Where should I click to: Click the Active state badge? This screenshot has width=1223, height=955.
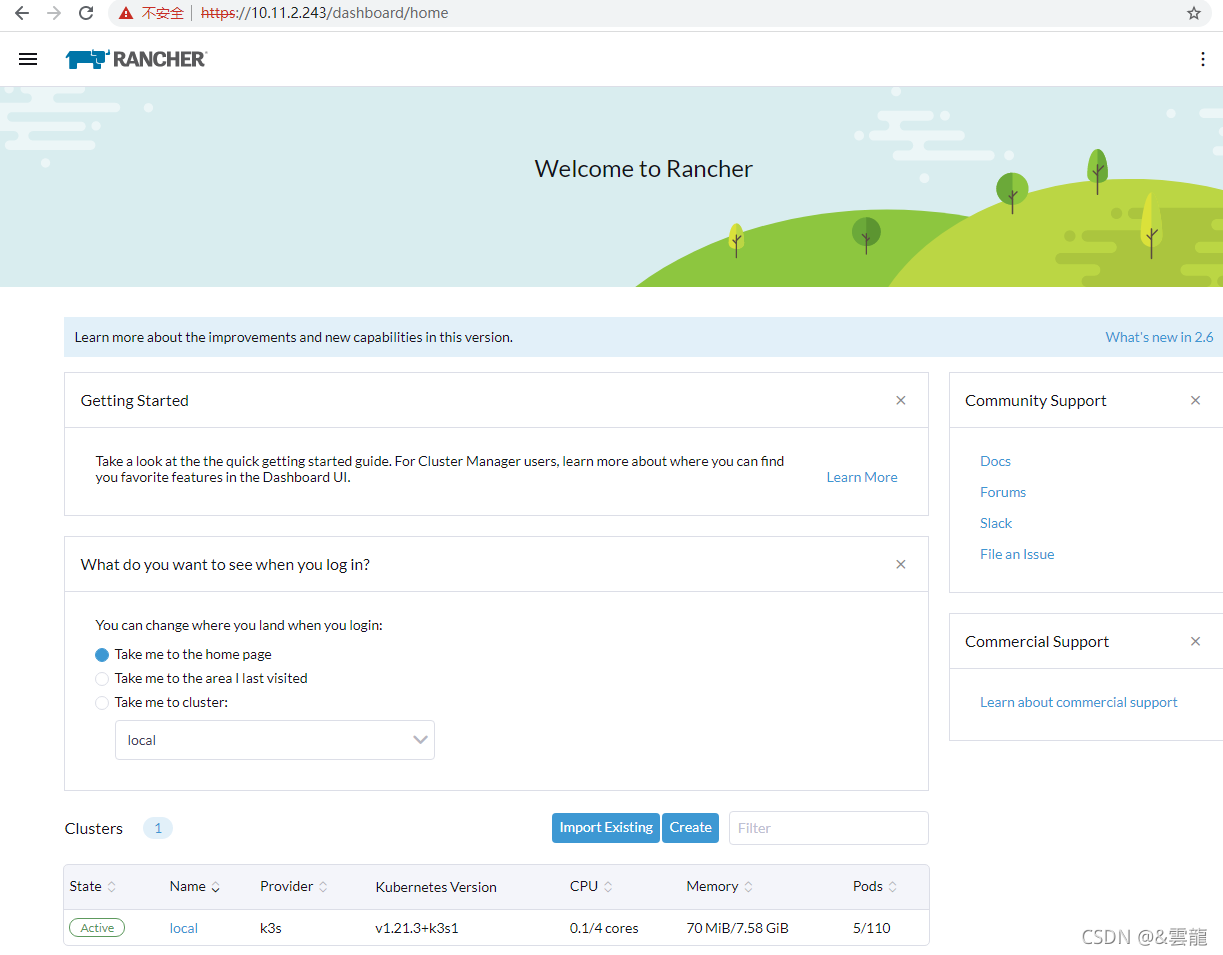pos(97,928)
